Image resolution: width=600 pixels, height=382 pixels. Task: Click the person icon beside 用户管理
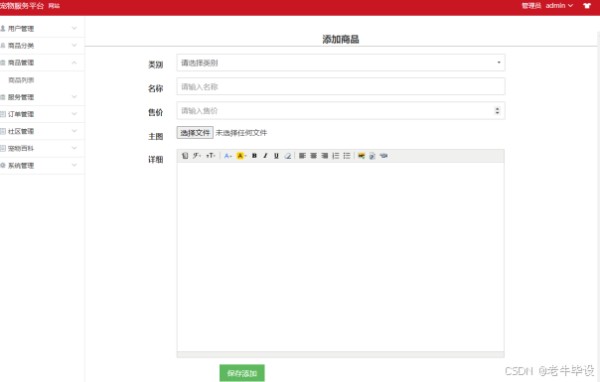coord(3,28)
